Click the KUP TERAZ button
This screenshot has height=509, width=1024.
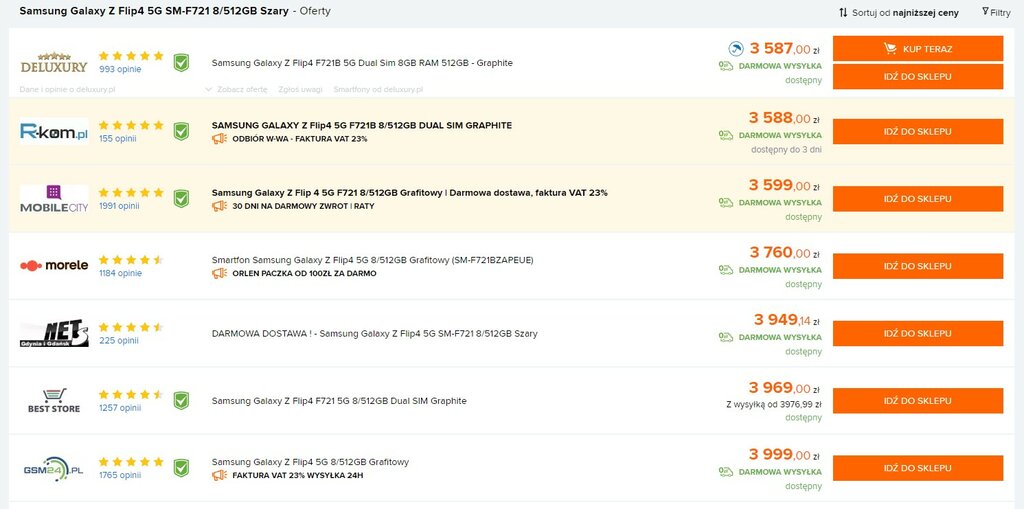tap(918, 49)
